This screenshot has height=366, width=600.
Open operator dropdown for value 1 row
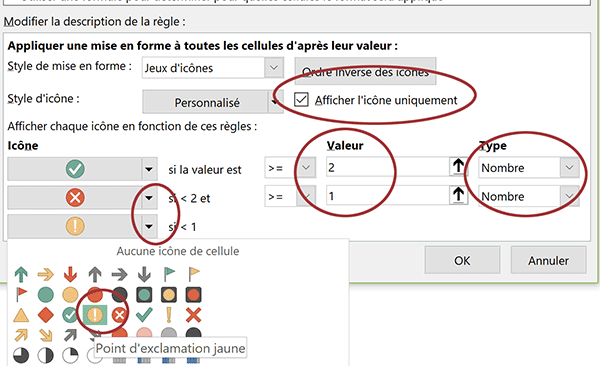pos(306,196)
